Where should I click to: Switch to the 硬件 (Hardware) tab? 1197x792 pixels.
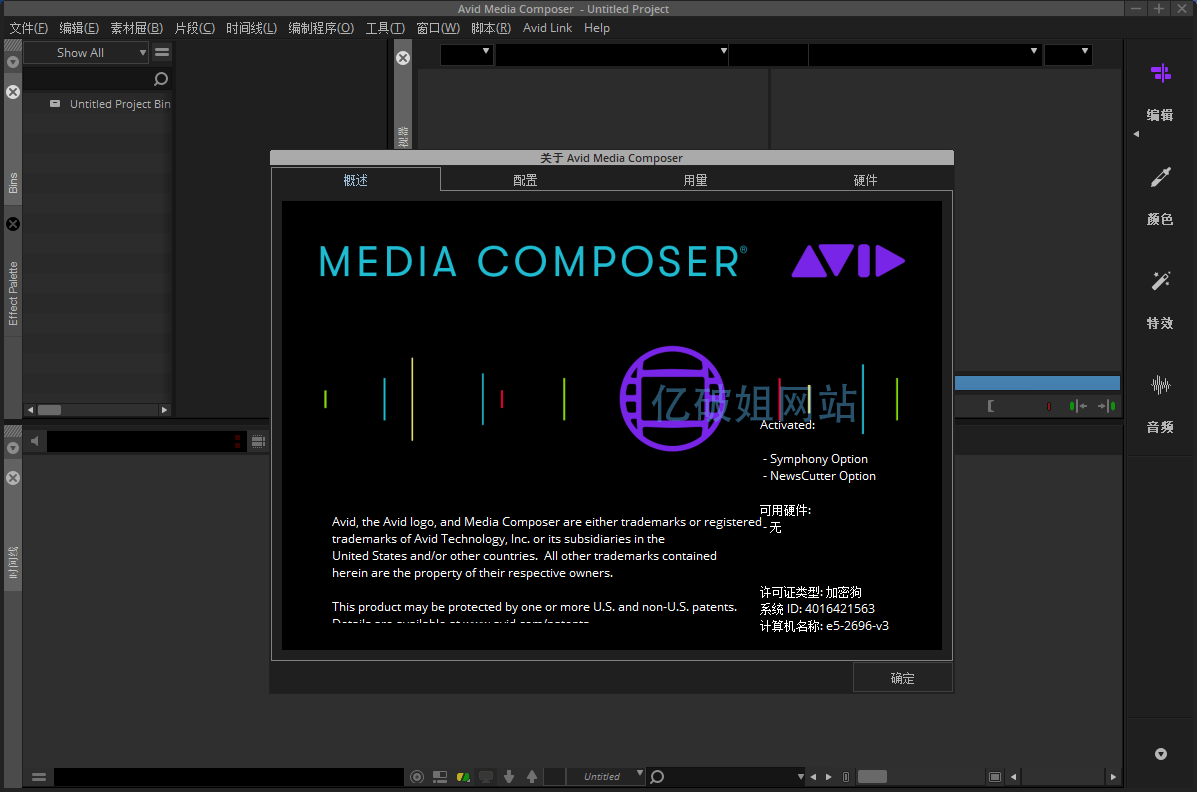865,180
